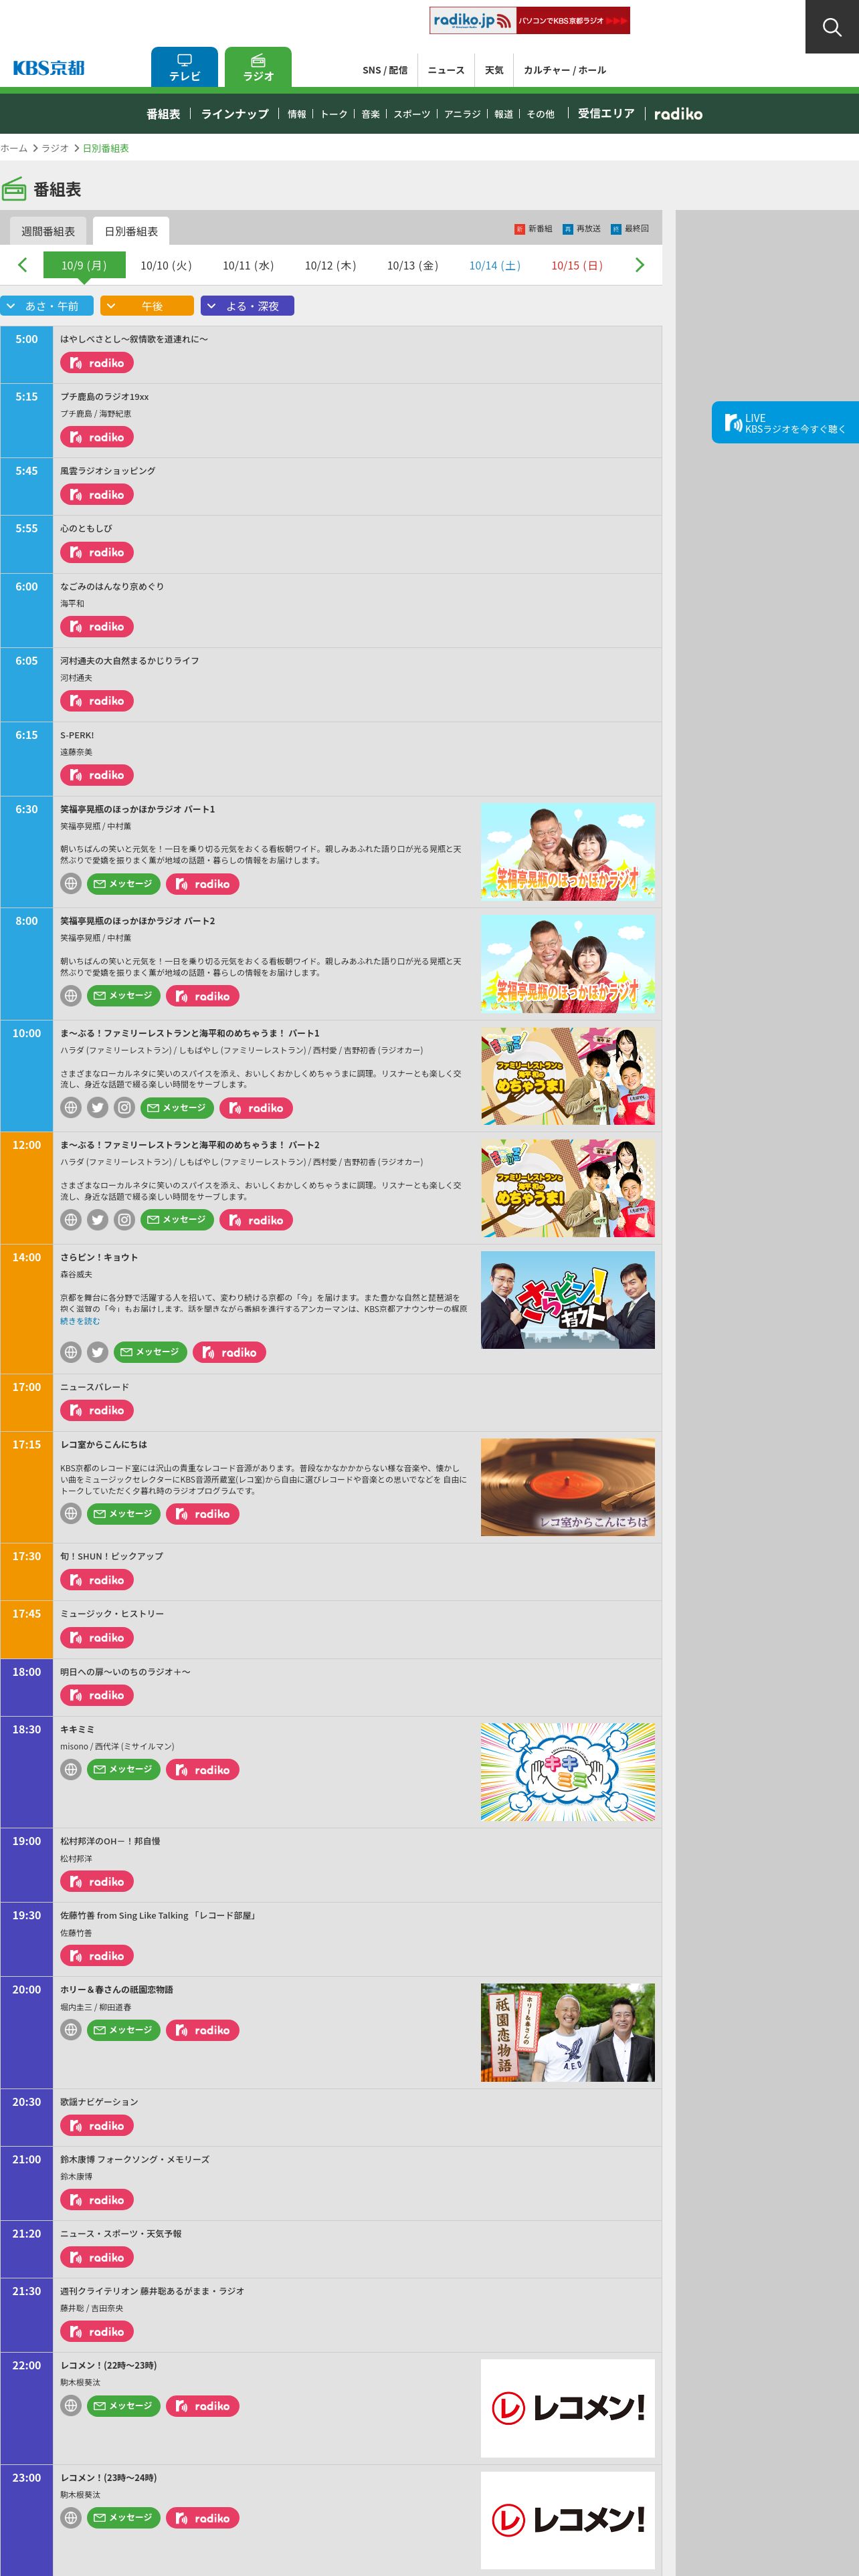This screenshot has width=859, height=2576.
Task: Open radiko for 心のともしび
Action: [97, 553]
